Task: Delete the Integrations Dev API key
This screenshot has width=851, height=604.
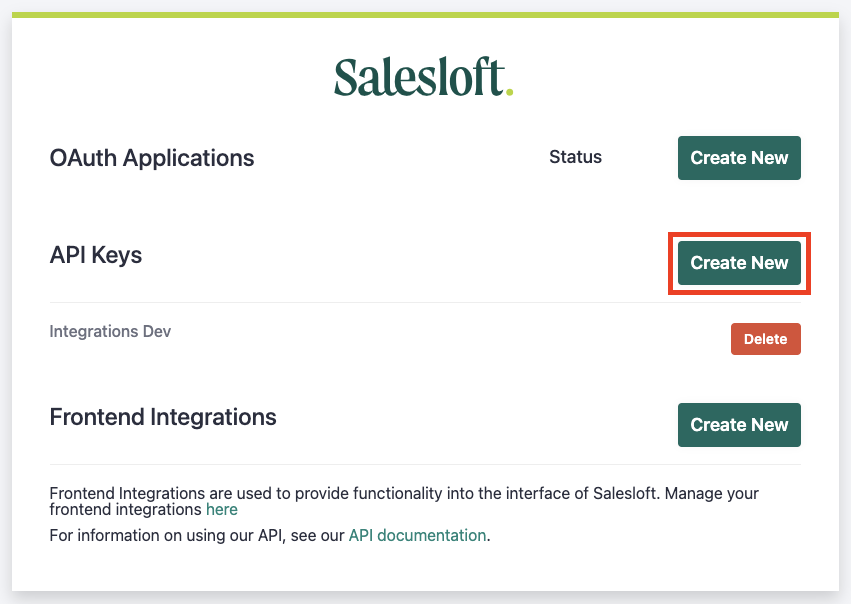Action: point(765,339)
